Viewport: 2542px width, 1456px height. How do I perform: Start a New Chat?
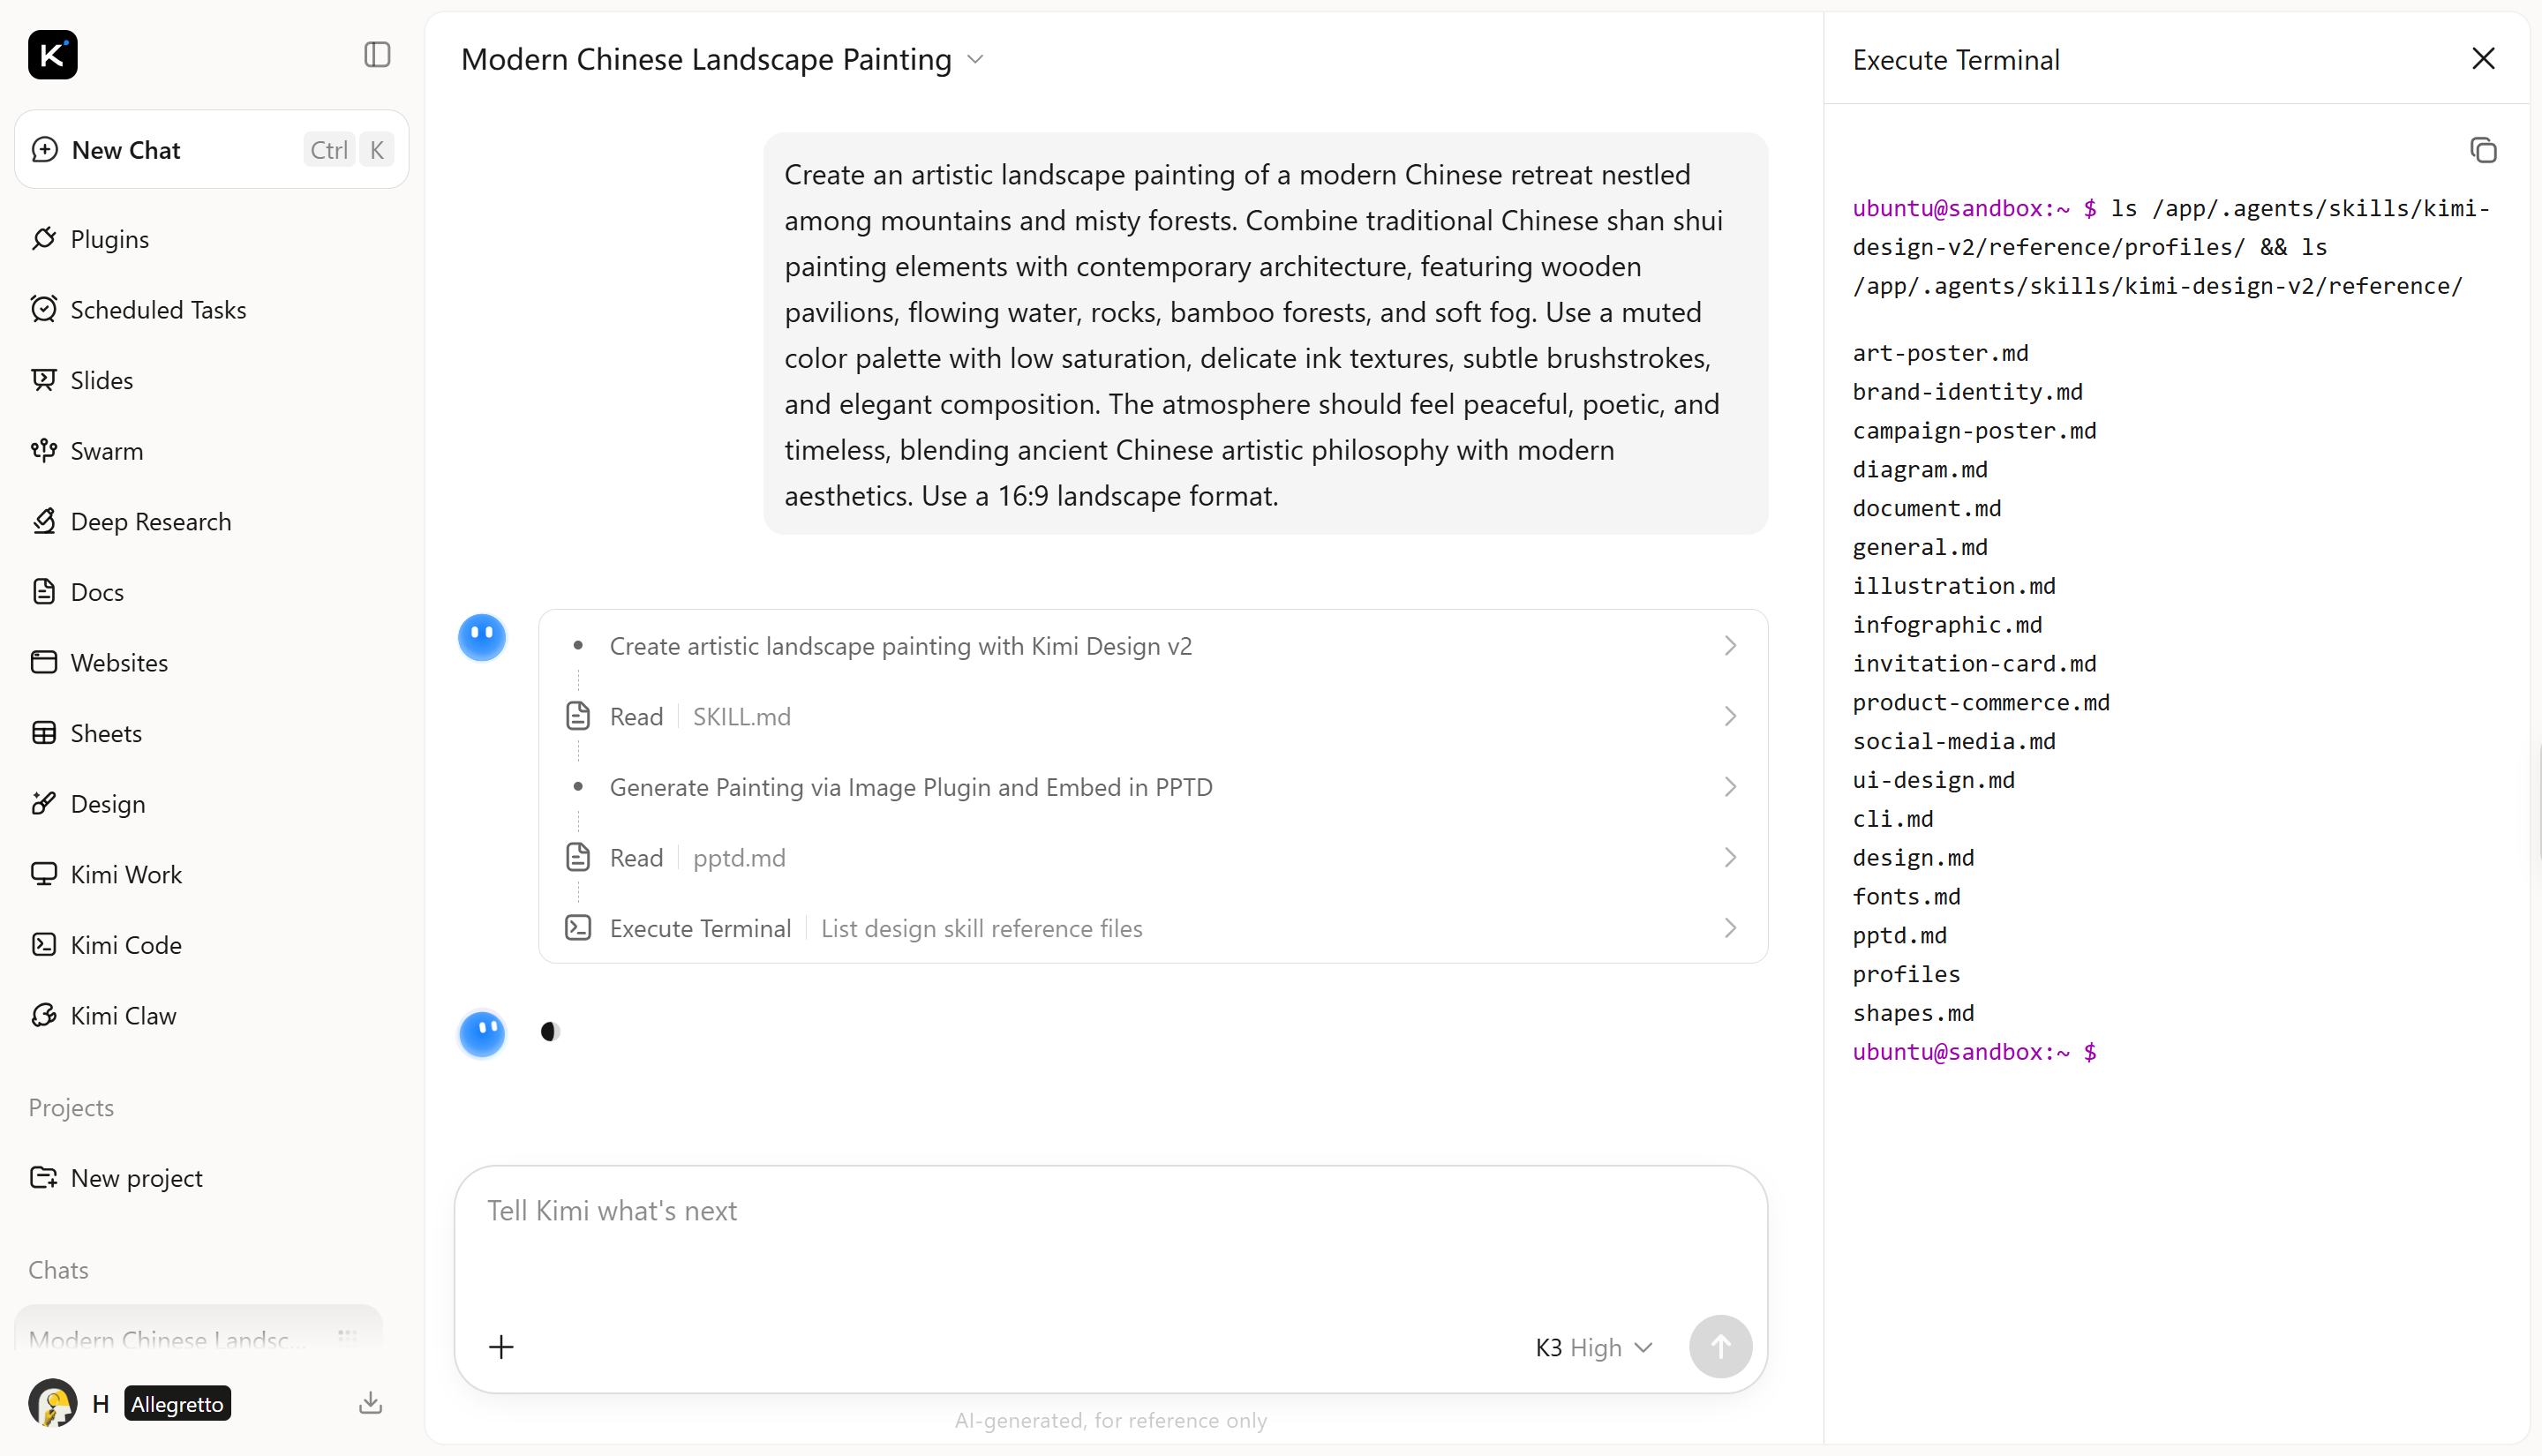212,149
